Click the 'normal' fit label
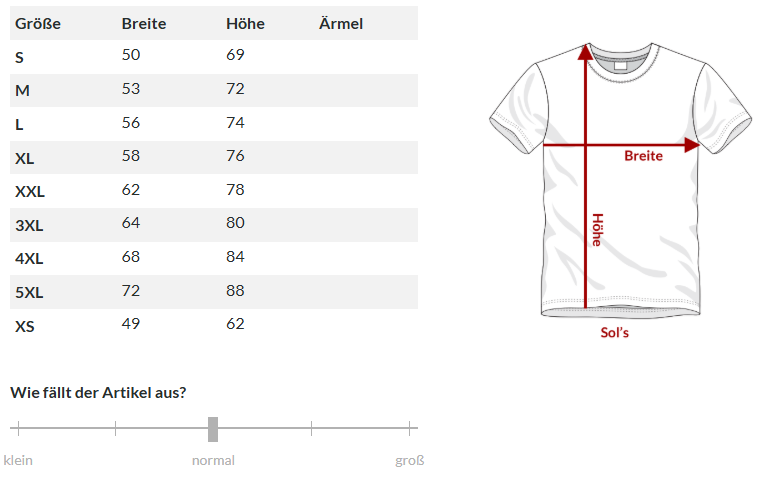Viewport: 760px width, 478px height. pos(213,460)
